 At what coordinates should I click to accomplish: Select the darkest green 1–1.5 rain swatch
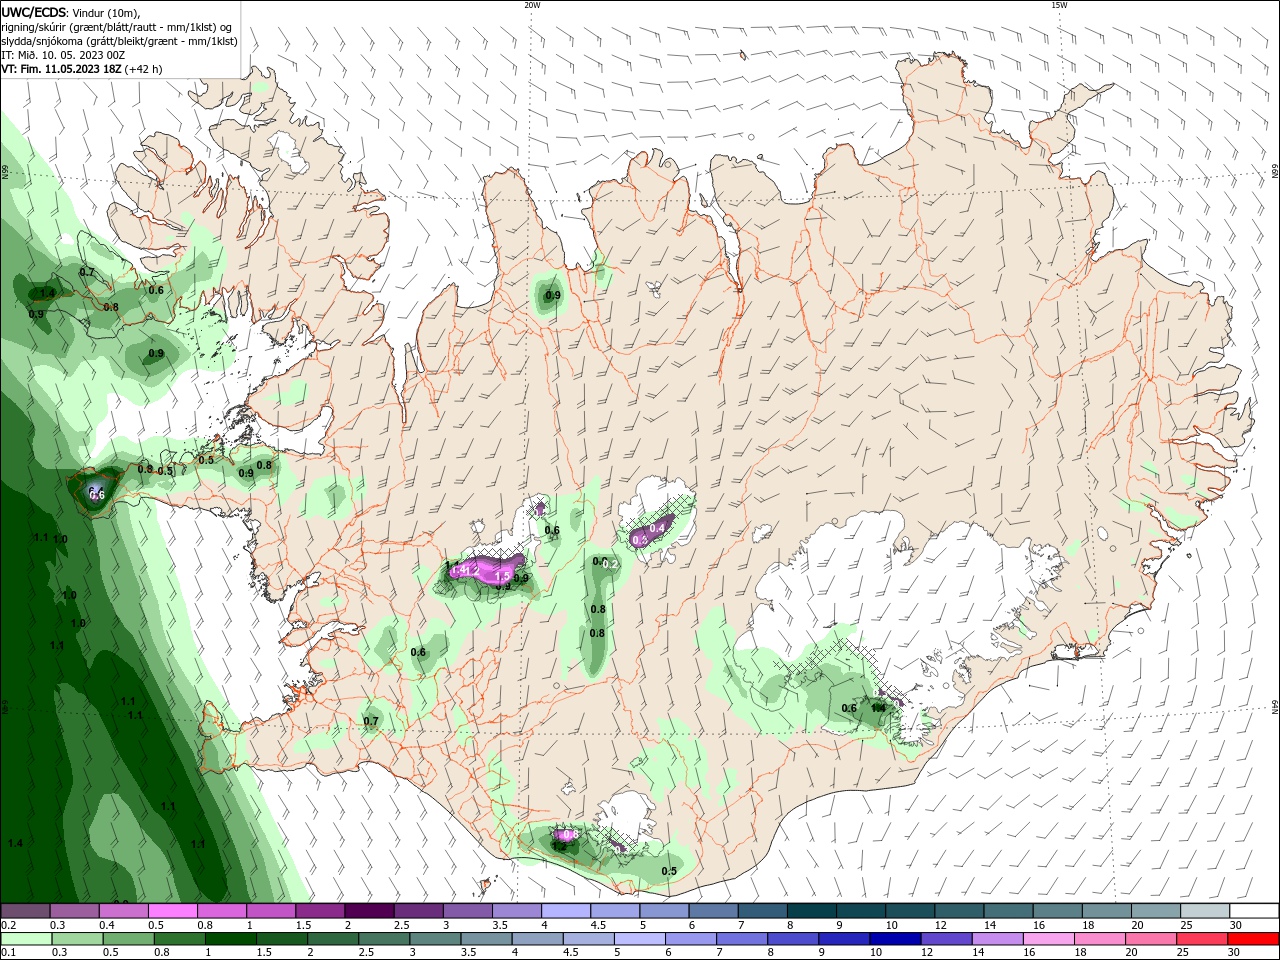tap(230, 939)
